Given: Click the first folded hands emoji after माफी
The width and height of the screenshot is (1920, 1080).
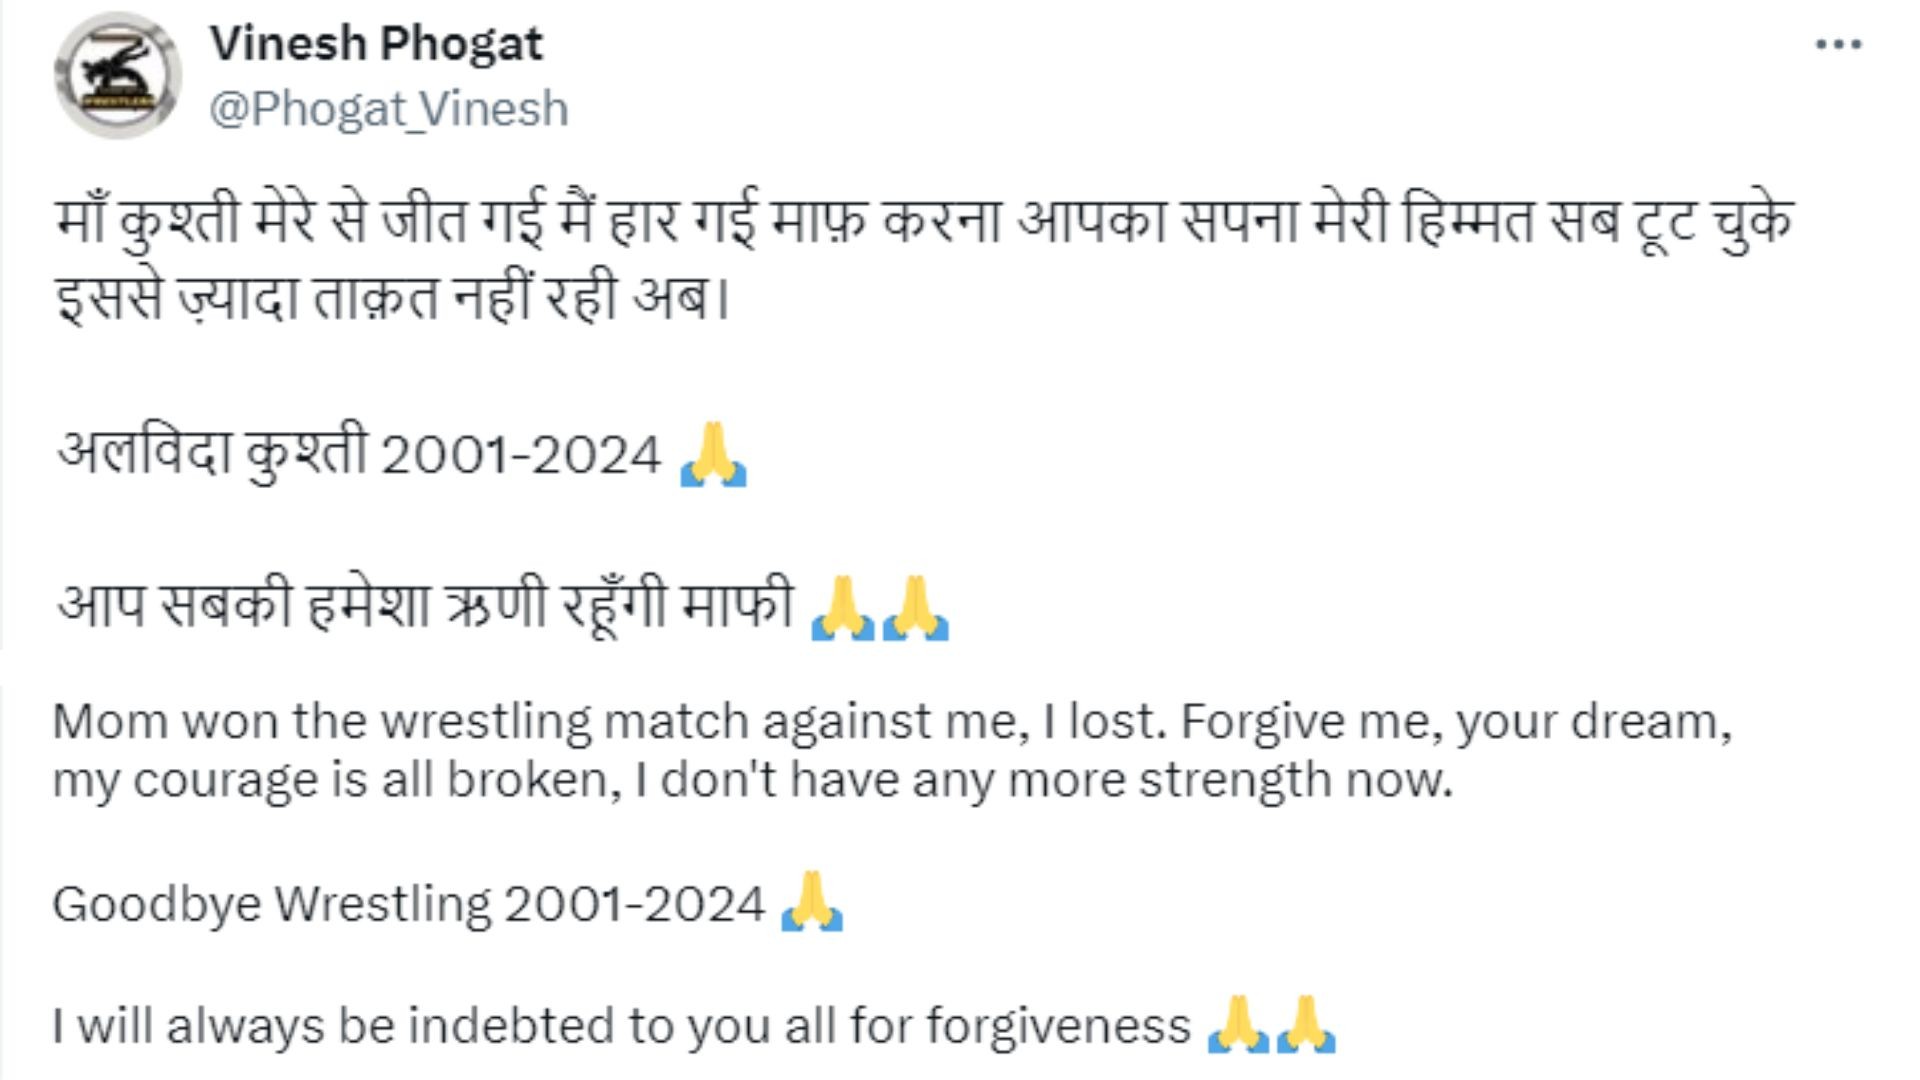Looking at the screenshot, I should click(x=842, y=608).
